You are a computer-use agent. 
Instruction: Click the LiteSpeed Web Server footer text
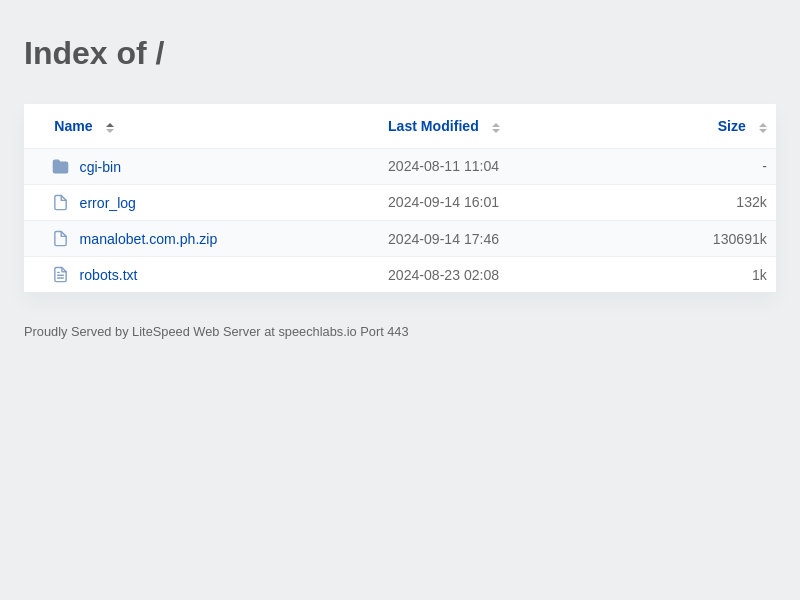[x=216, y=332]
